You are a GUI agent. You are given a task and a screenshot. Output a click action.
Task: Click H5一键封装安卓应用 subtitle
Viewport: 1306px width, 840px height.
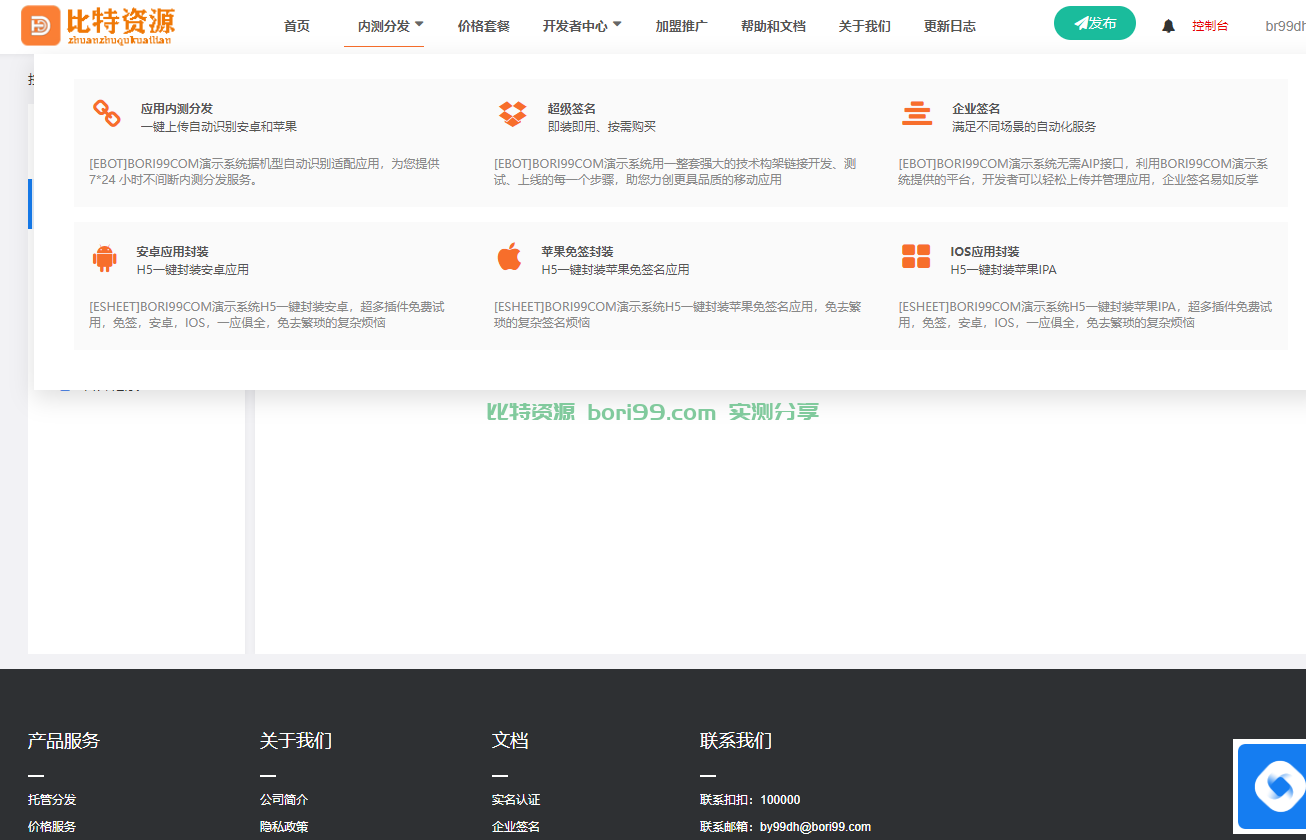point(193,270)
